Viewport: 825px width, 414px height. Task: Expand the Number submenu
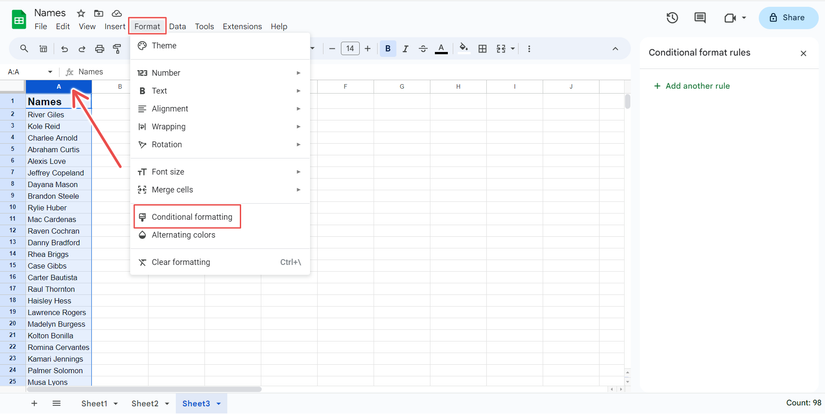[220, 73]
